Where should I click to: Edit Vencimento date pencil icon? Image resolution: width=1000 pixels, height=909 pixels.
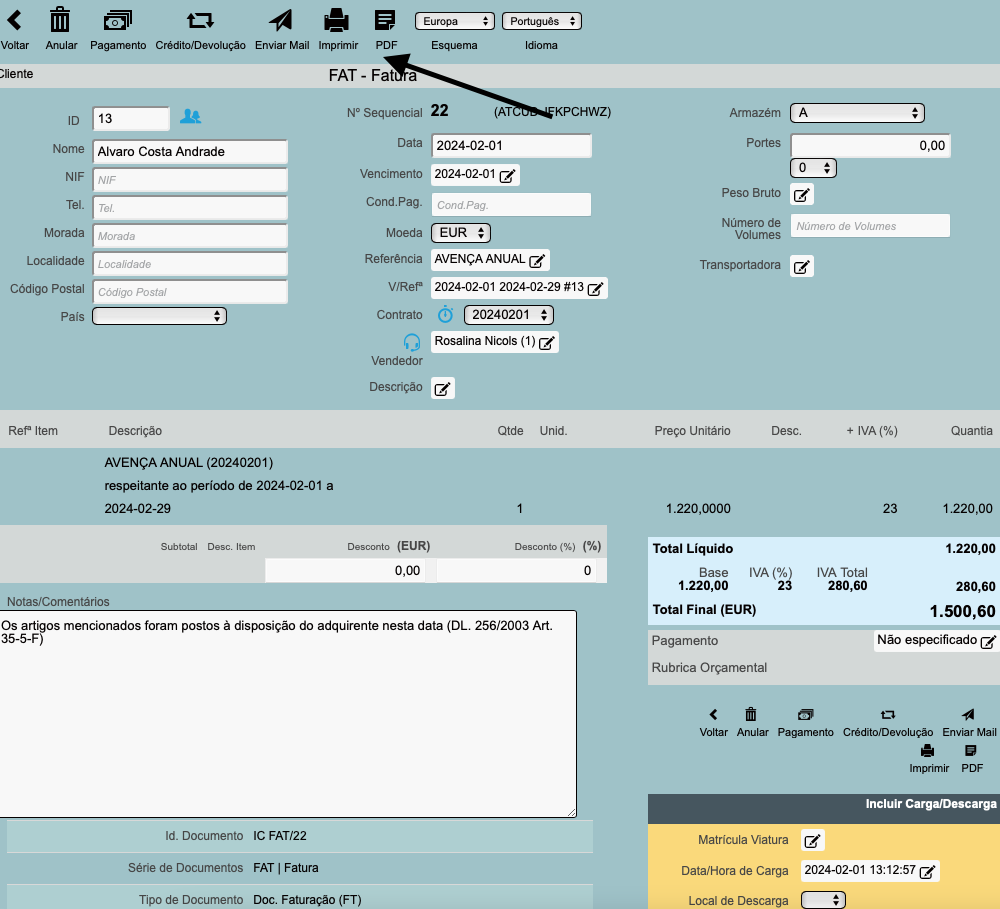[507, 176]
